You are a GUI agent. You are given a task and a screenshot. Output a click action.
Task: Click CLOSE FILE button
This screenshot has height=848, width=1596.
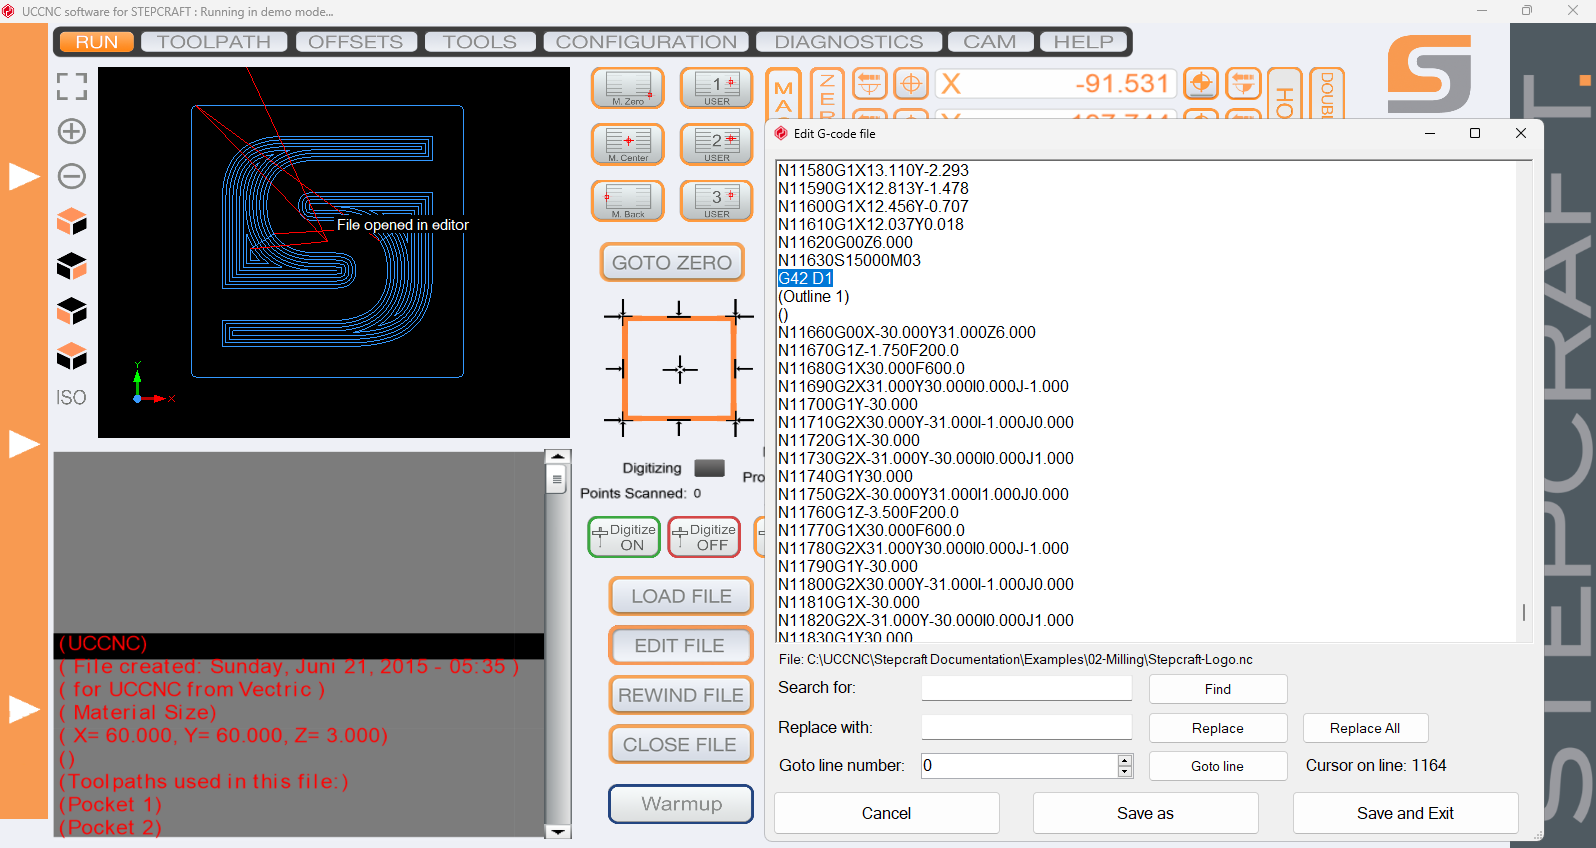coord(681,745)
